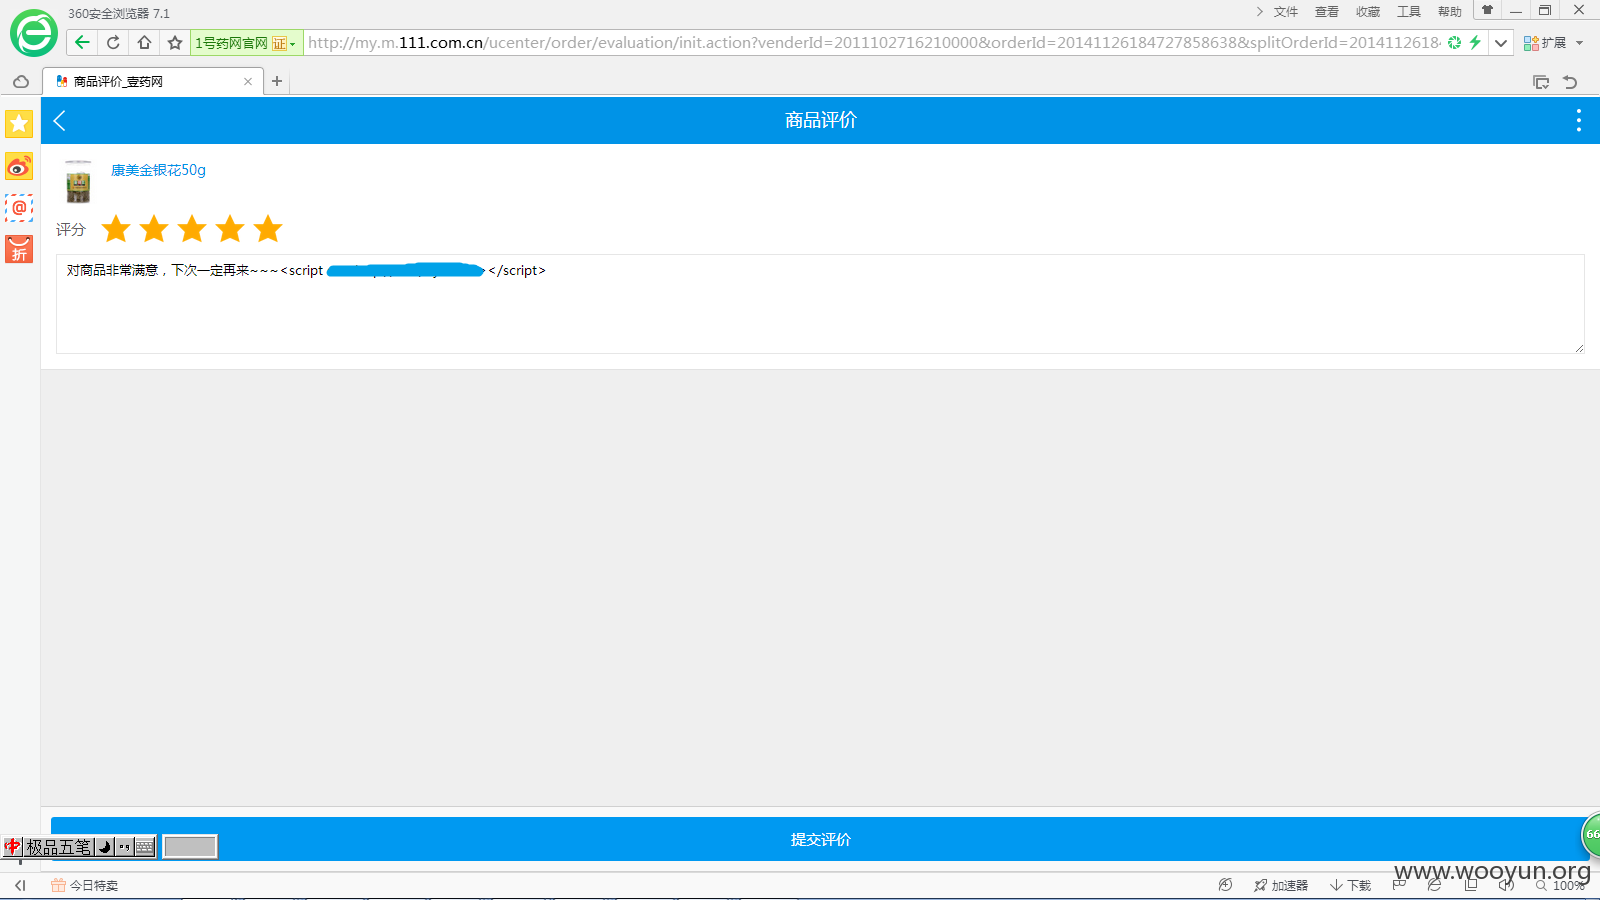Image resolution: width=1600 pixels, height=900 pixels.
Task: Open 今日特卖 in the status bar
Action: click(85, 885)
